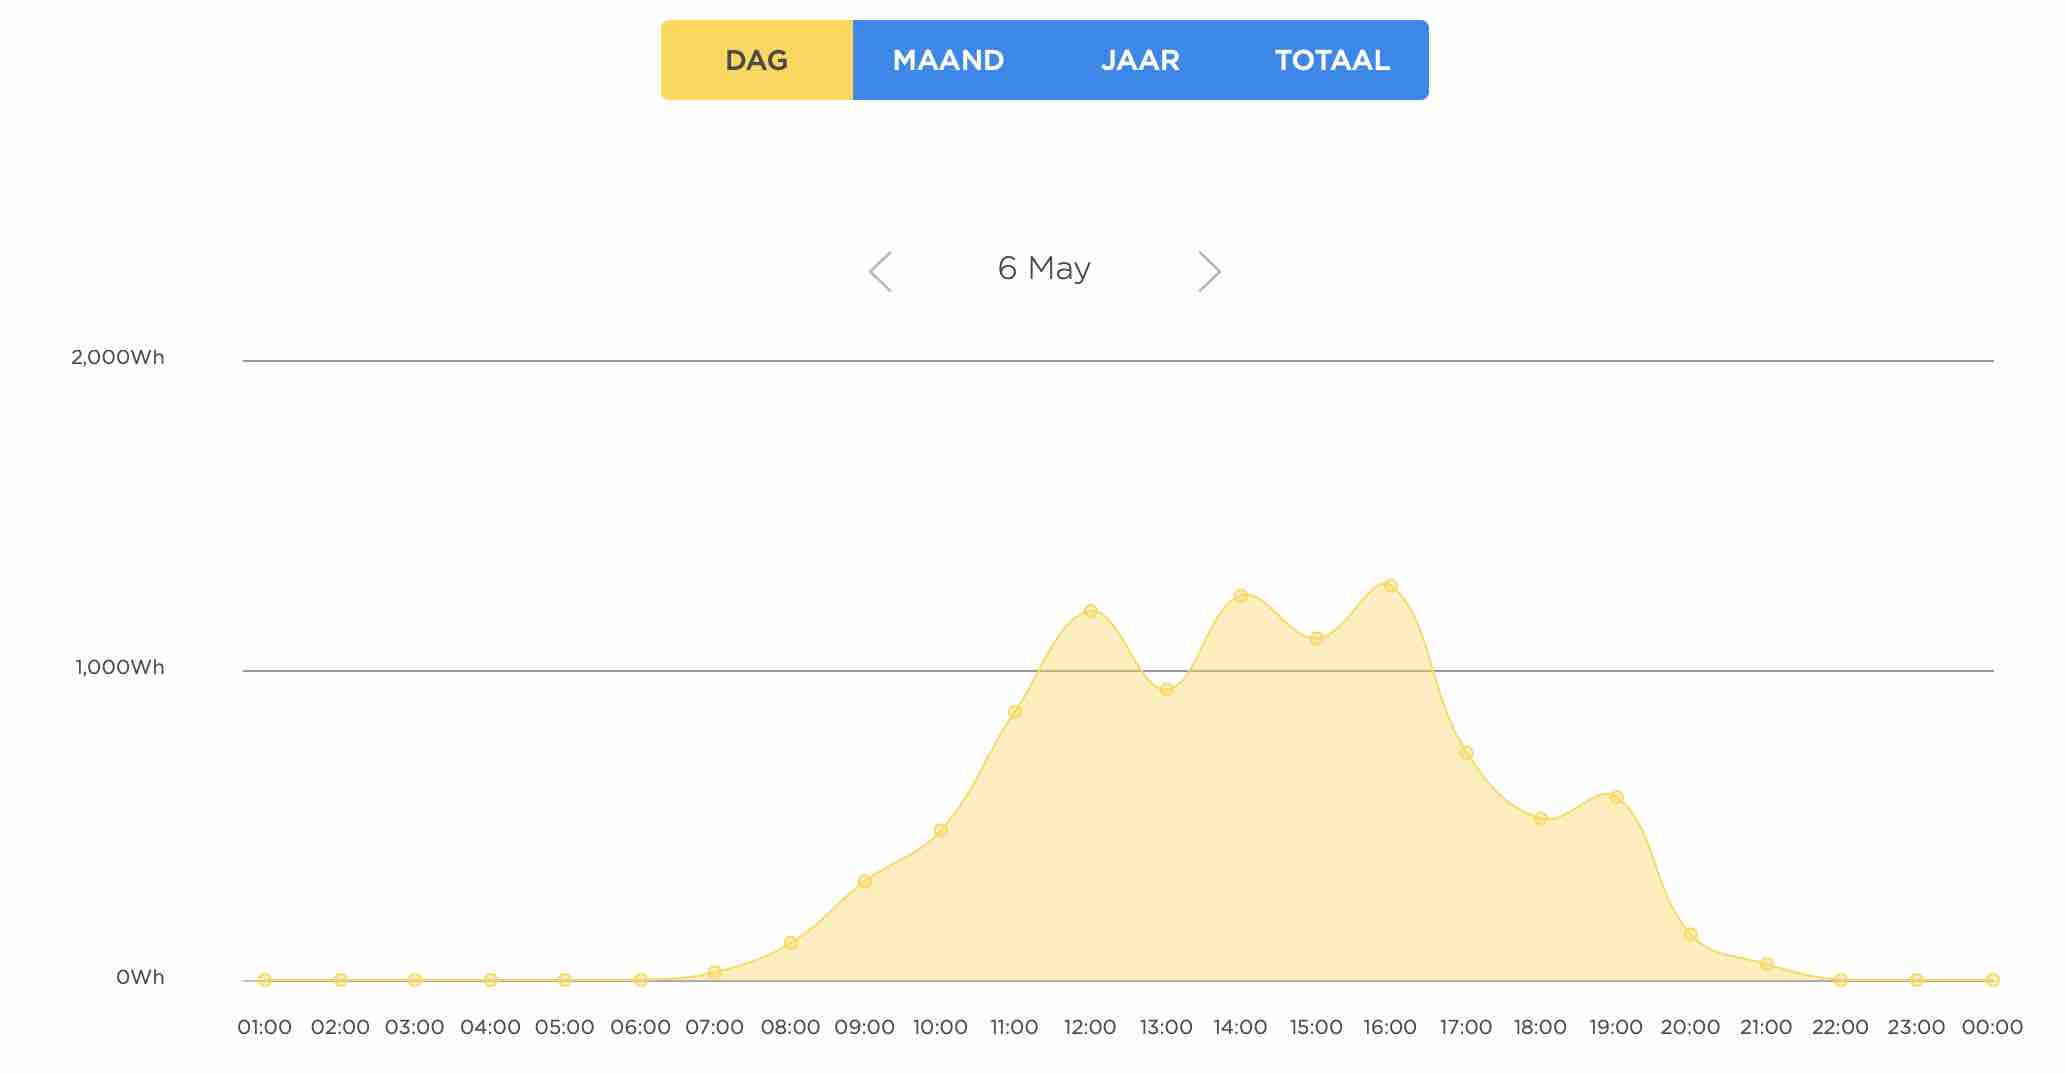
Task: Click the 08:00 data point
Action: [790, 943]
